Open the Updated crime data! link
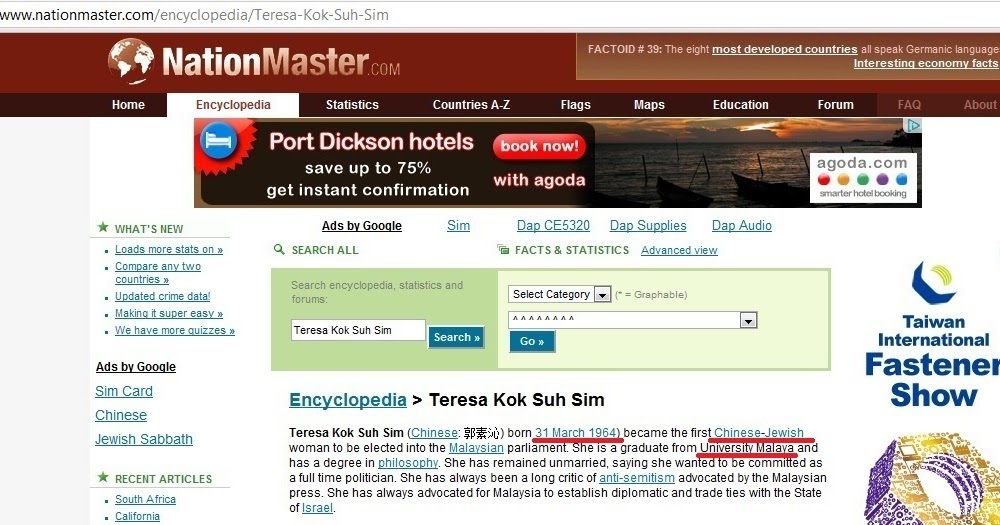Screen dimensions: 1000x525 click(x=163, y=296)
